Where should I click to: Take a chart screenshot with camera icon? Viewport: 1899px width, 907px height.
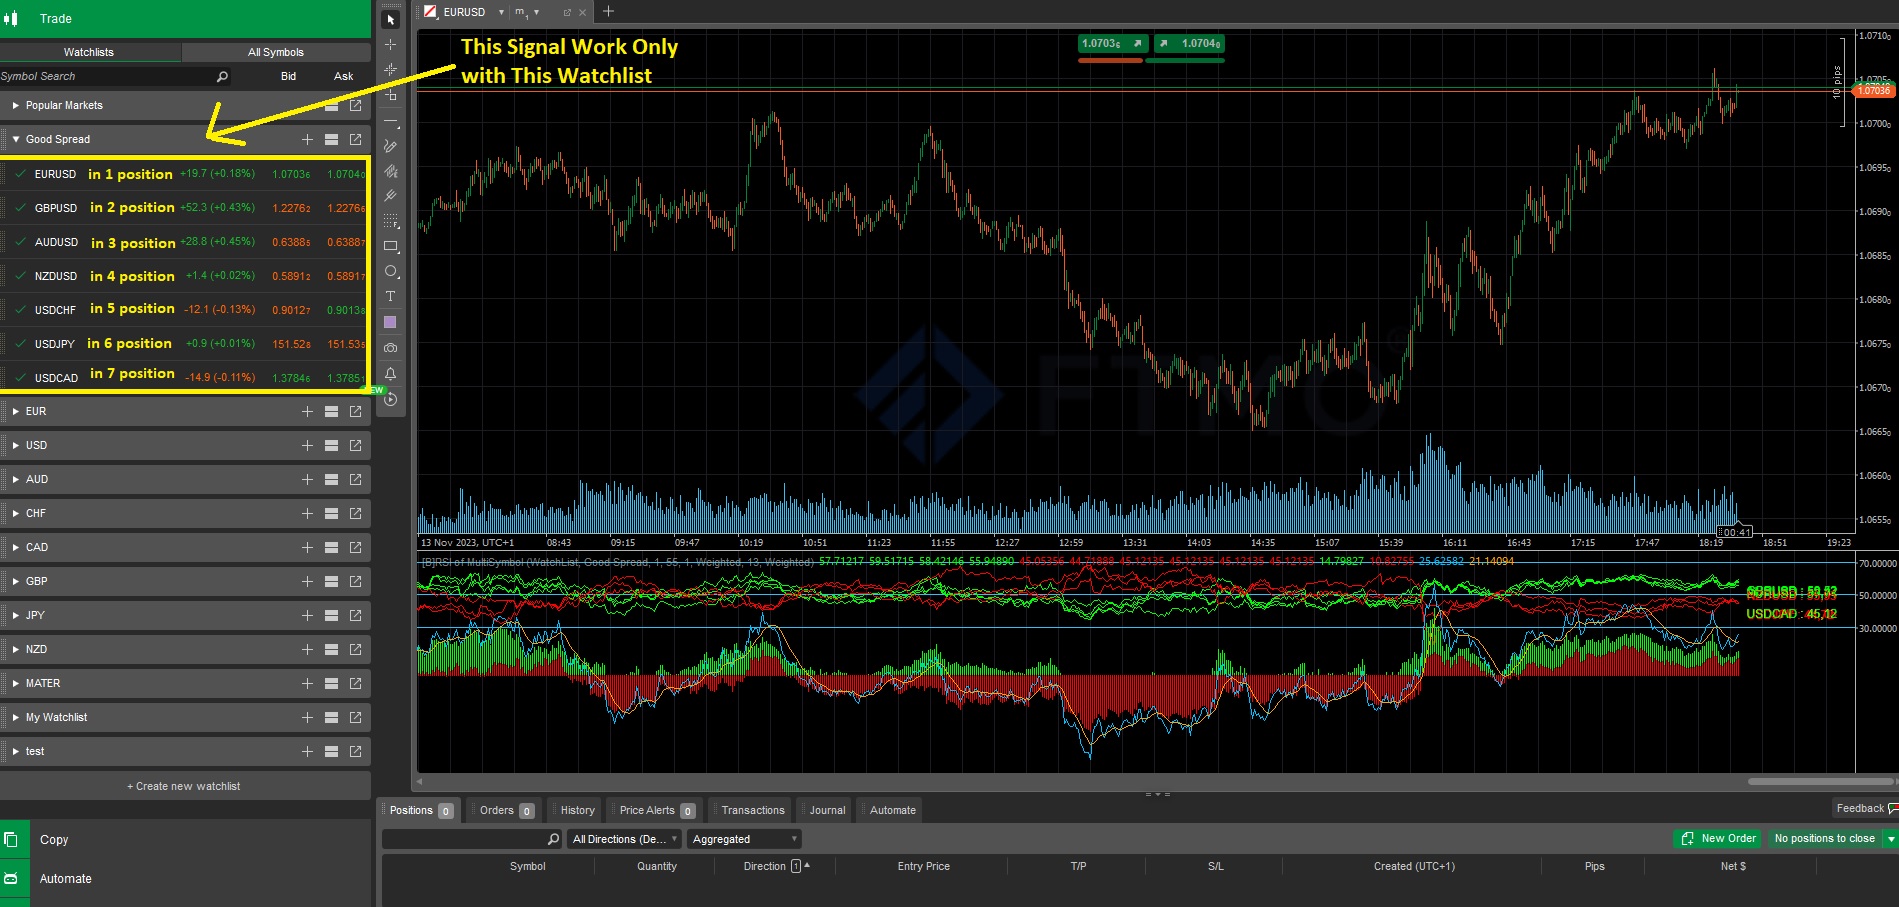tap(390, 347)
